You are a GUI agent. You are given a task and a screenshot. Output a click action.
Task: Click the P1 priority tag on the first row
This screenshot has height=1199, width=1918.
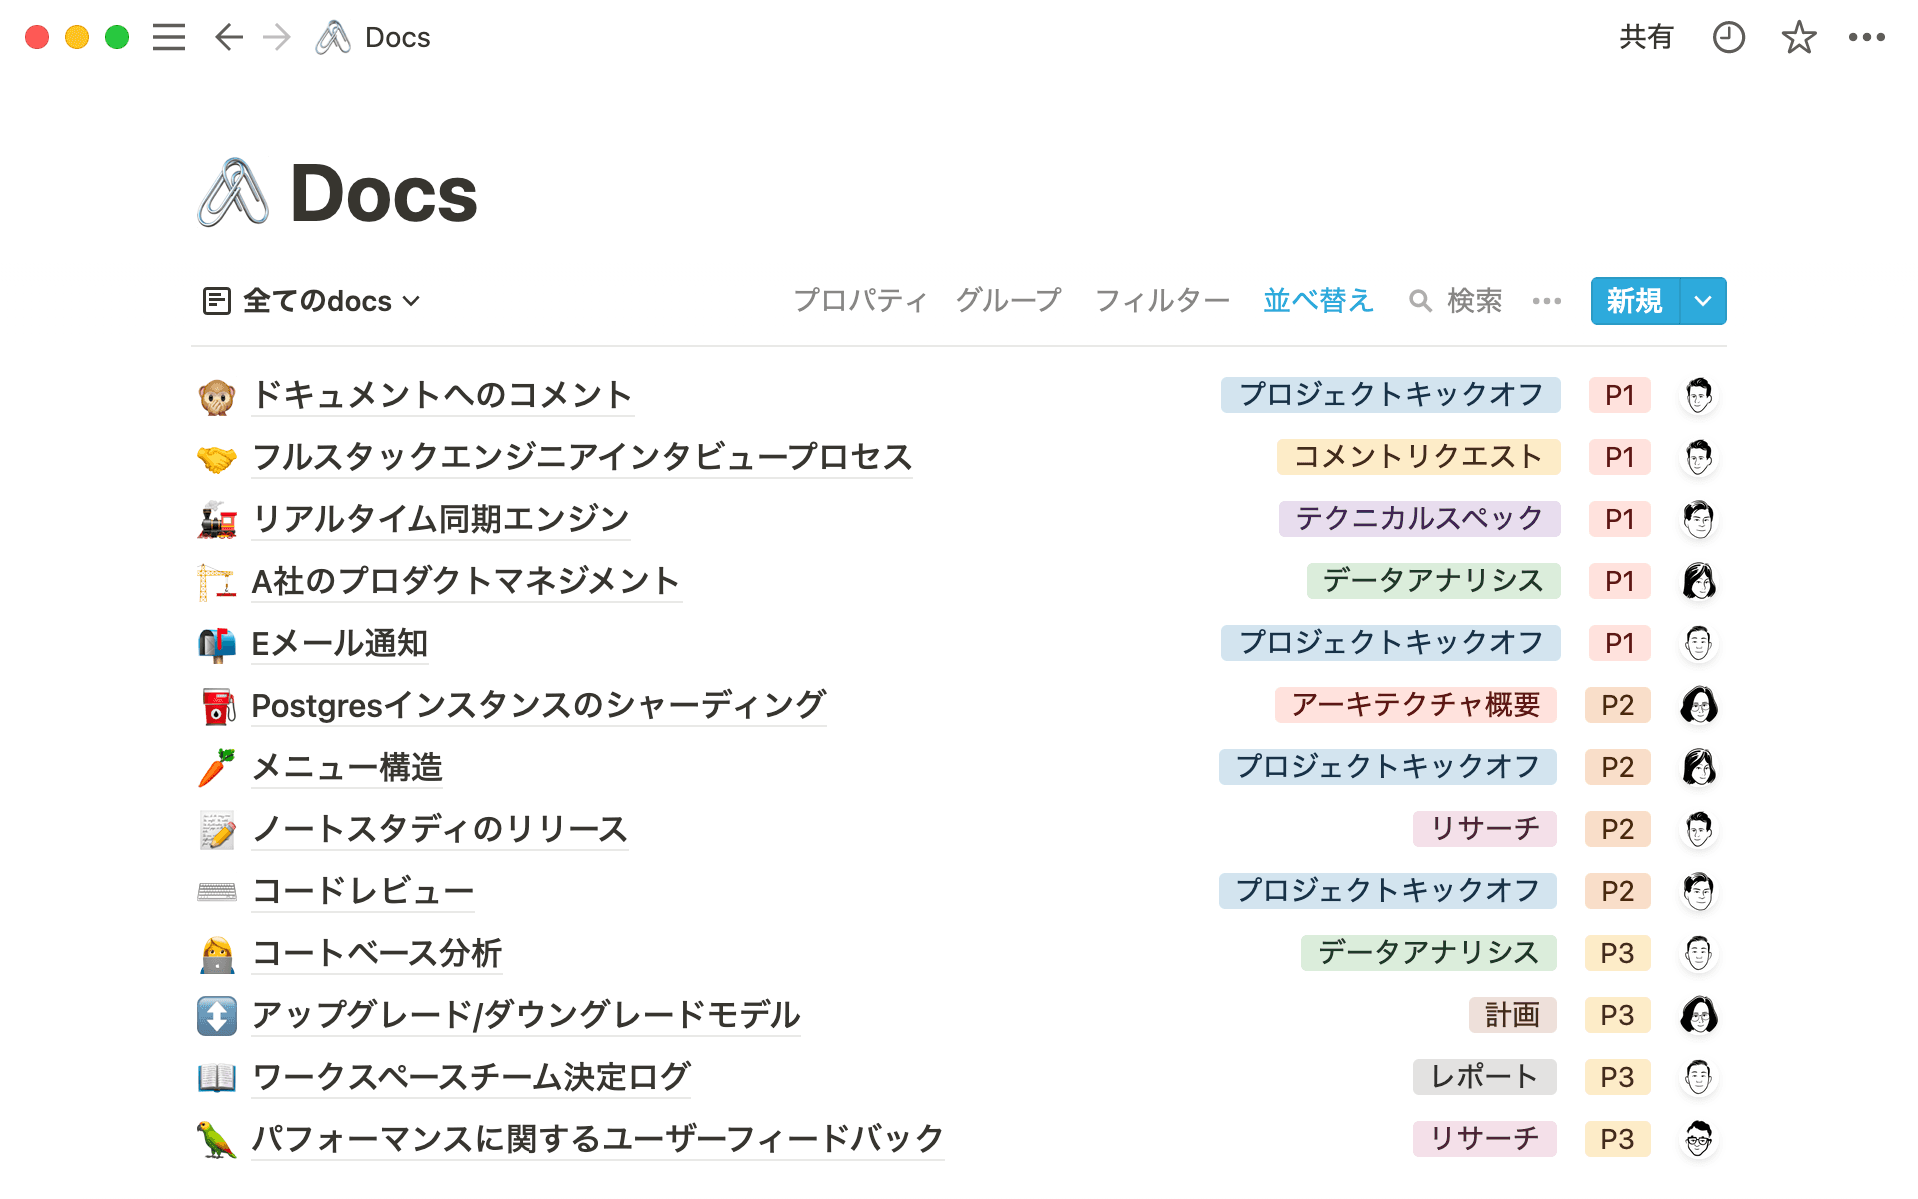tap(1618, 395)
